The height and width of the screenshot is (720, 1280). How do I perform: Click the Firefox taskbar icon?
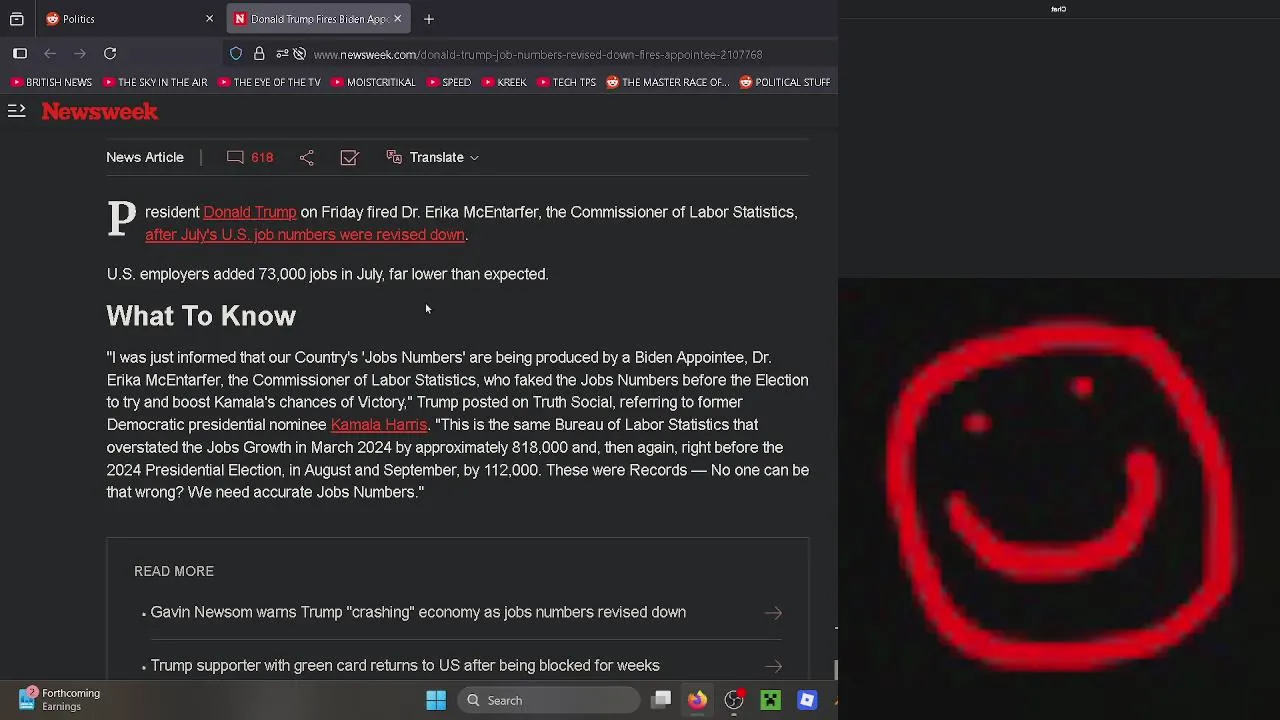point(697,700)
